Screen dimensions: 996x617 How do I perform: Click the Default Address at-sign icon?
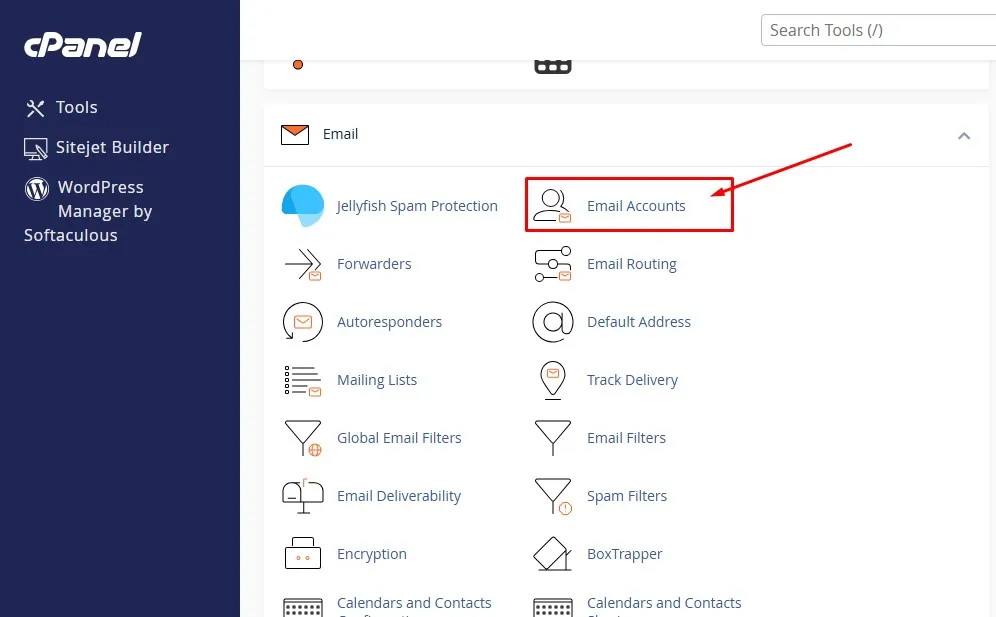[x=553, y=322]
